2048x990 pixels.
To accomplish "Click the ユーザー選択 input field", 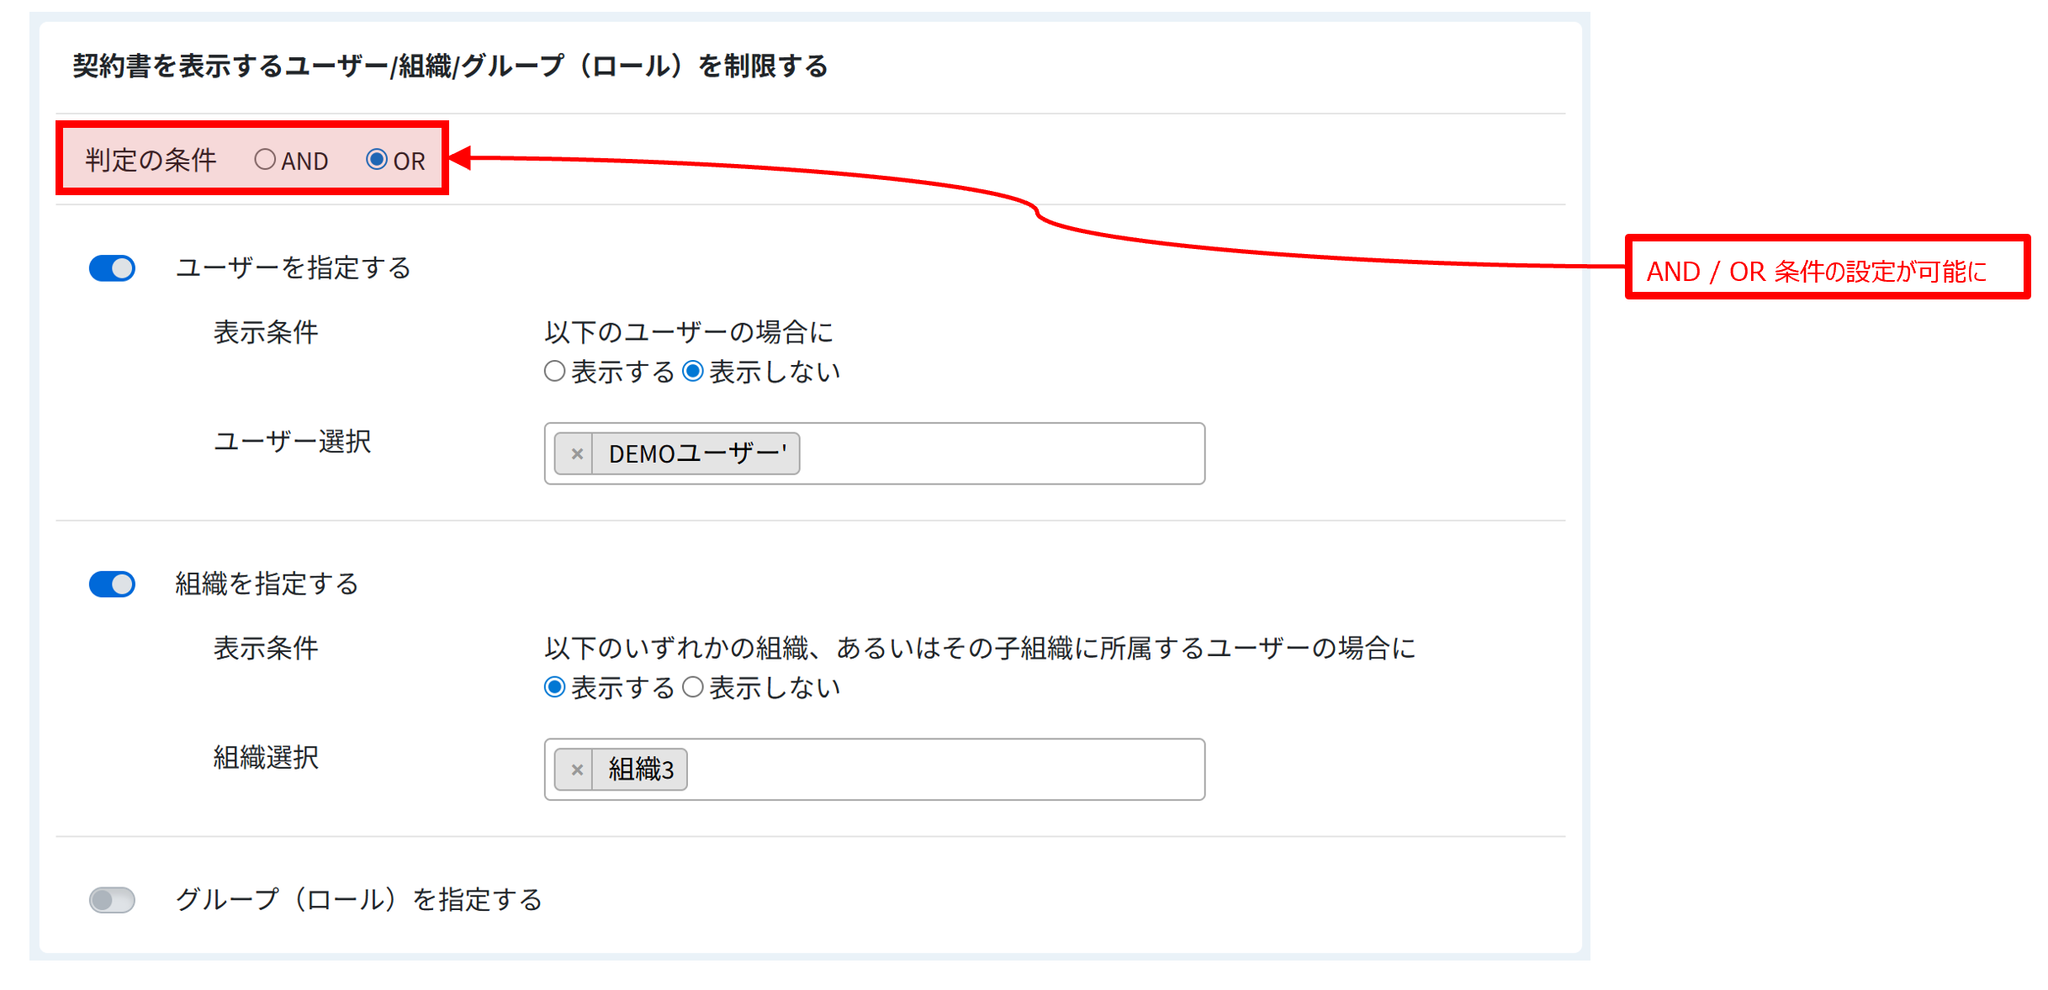I will (x=1000, y=454).
